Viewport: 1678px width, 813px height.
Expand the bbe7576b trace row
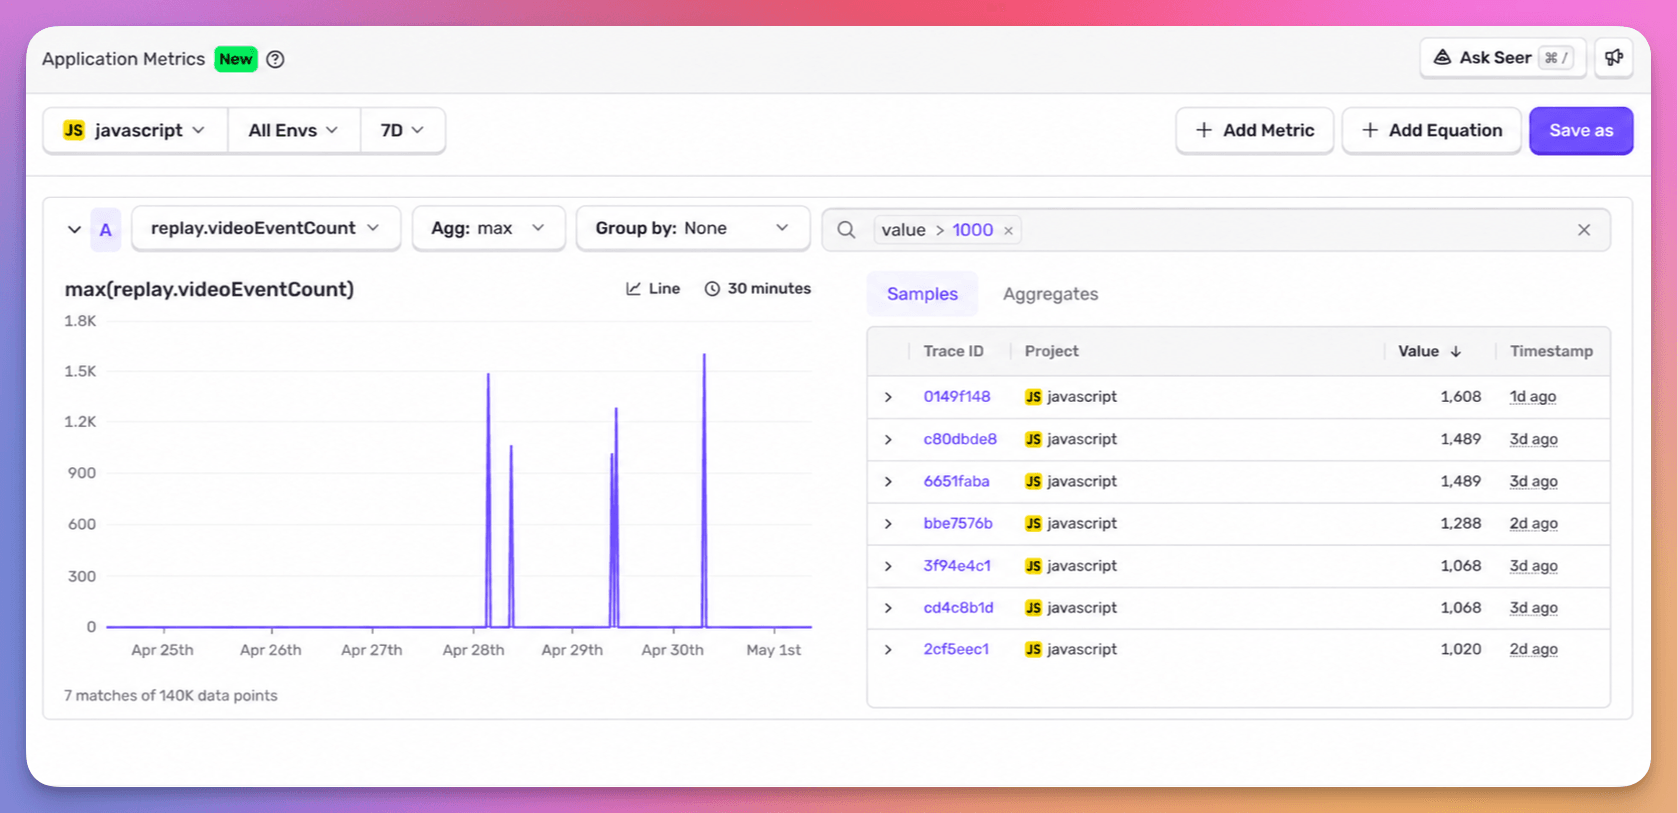(888, 523)
